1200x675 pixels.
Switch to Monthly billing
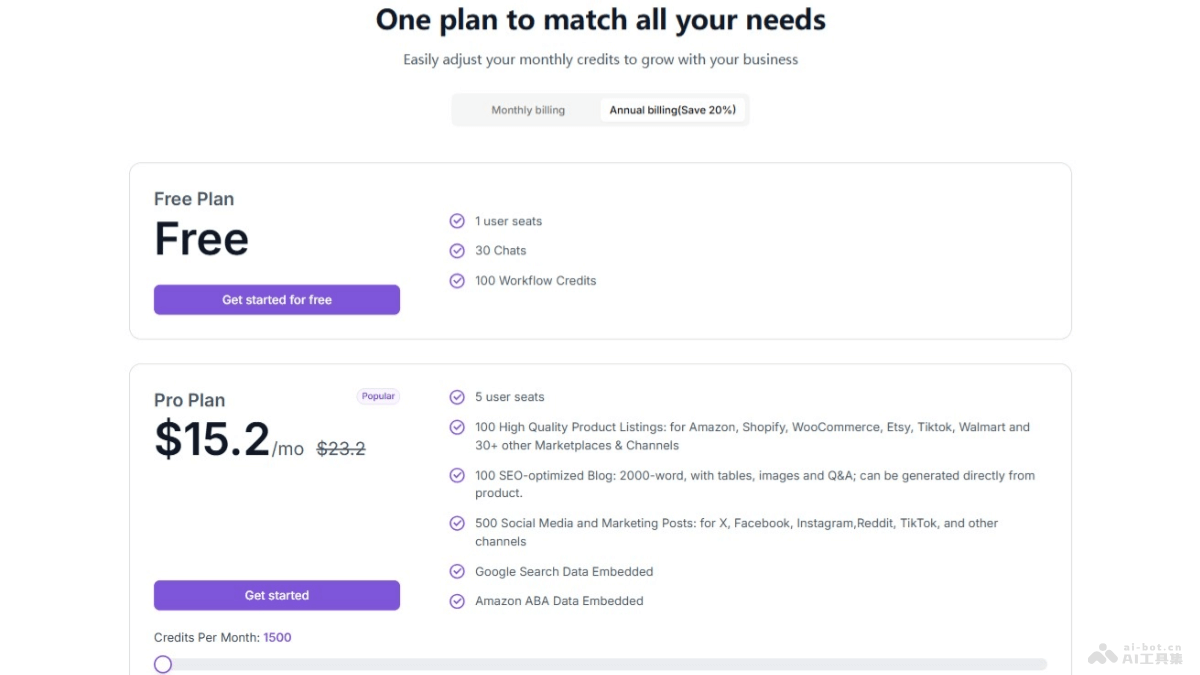(528, 110)
